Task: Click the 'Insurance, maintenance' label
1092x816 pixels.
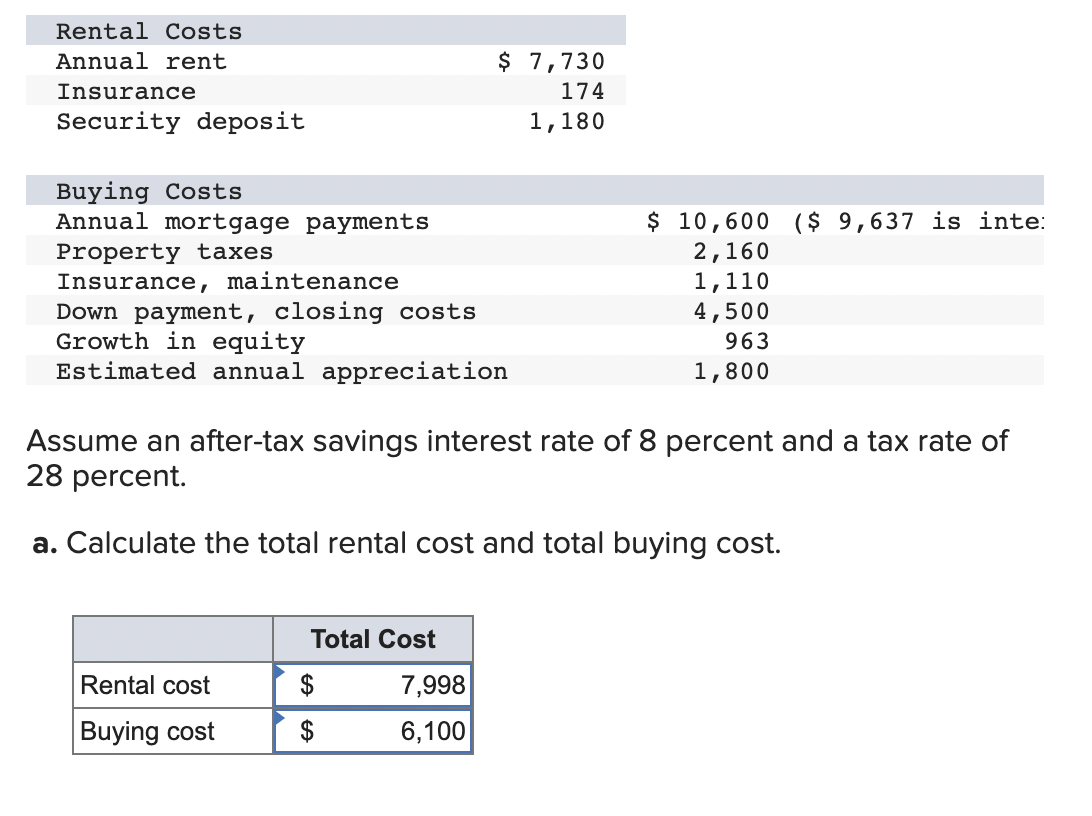Action: tap(227, 281)
